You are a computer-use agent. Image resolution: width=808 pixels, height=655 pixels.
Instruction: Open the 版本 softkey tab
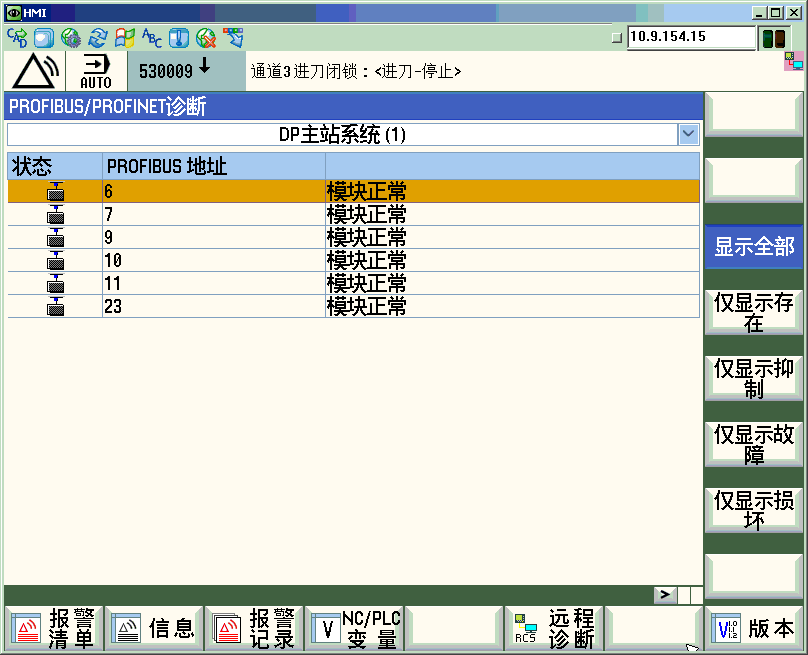click(x=754, y=628)
